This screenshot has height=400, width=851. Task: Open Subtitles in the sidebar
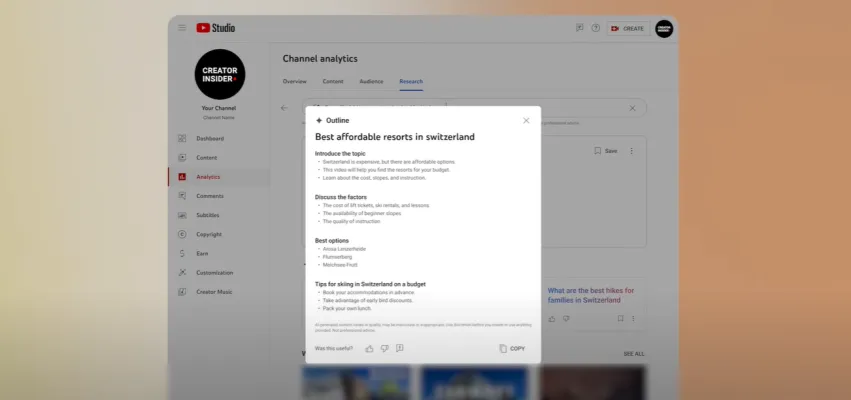(x=208, y=215)
